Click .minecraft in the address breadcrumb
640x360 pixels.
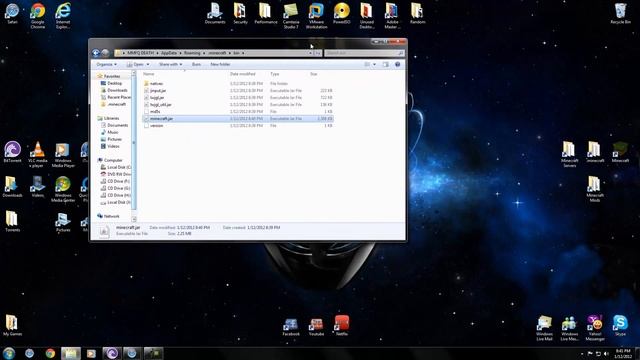click(217, 53)
